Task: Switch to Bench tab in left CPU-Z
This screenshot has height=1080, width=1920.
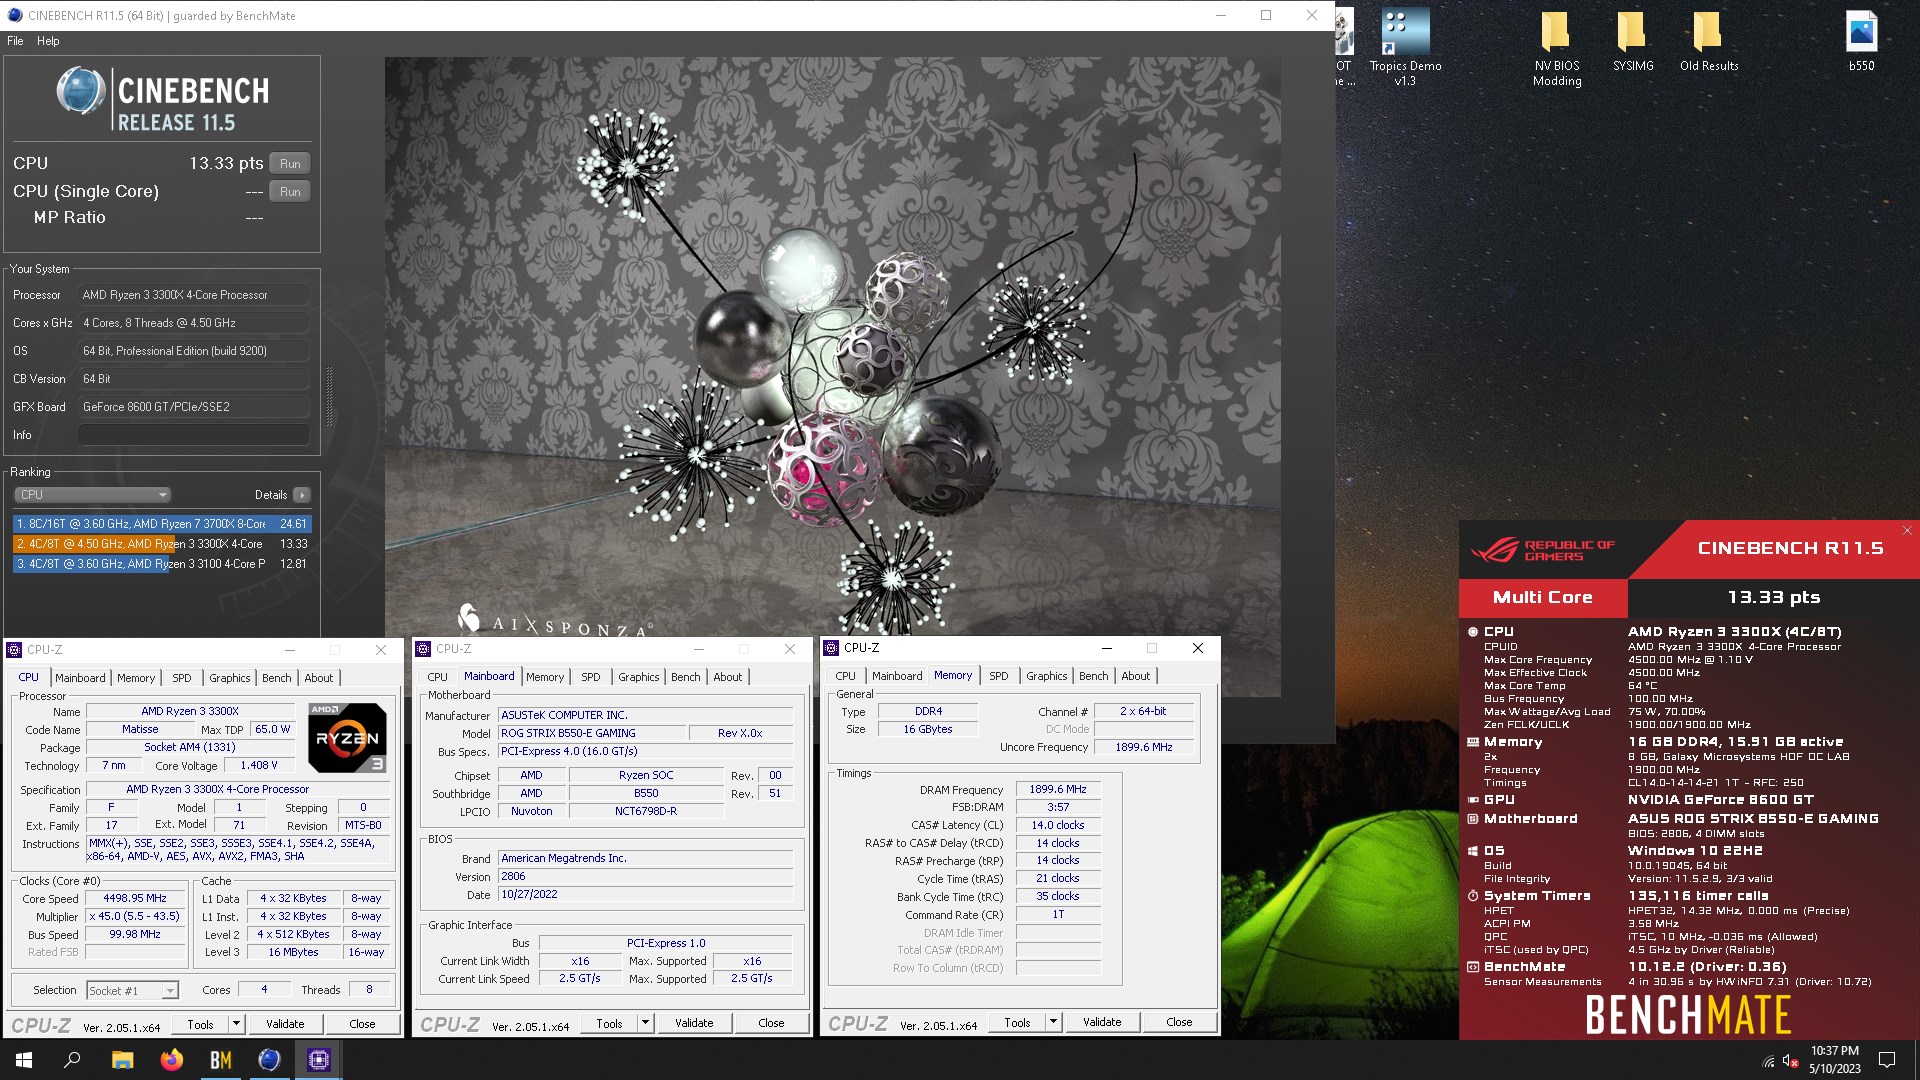Action: (x=277, y=678)
